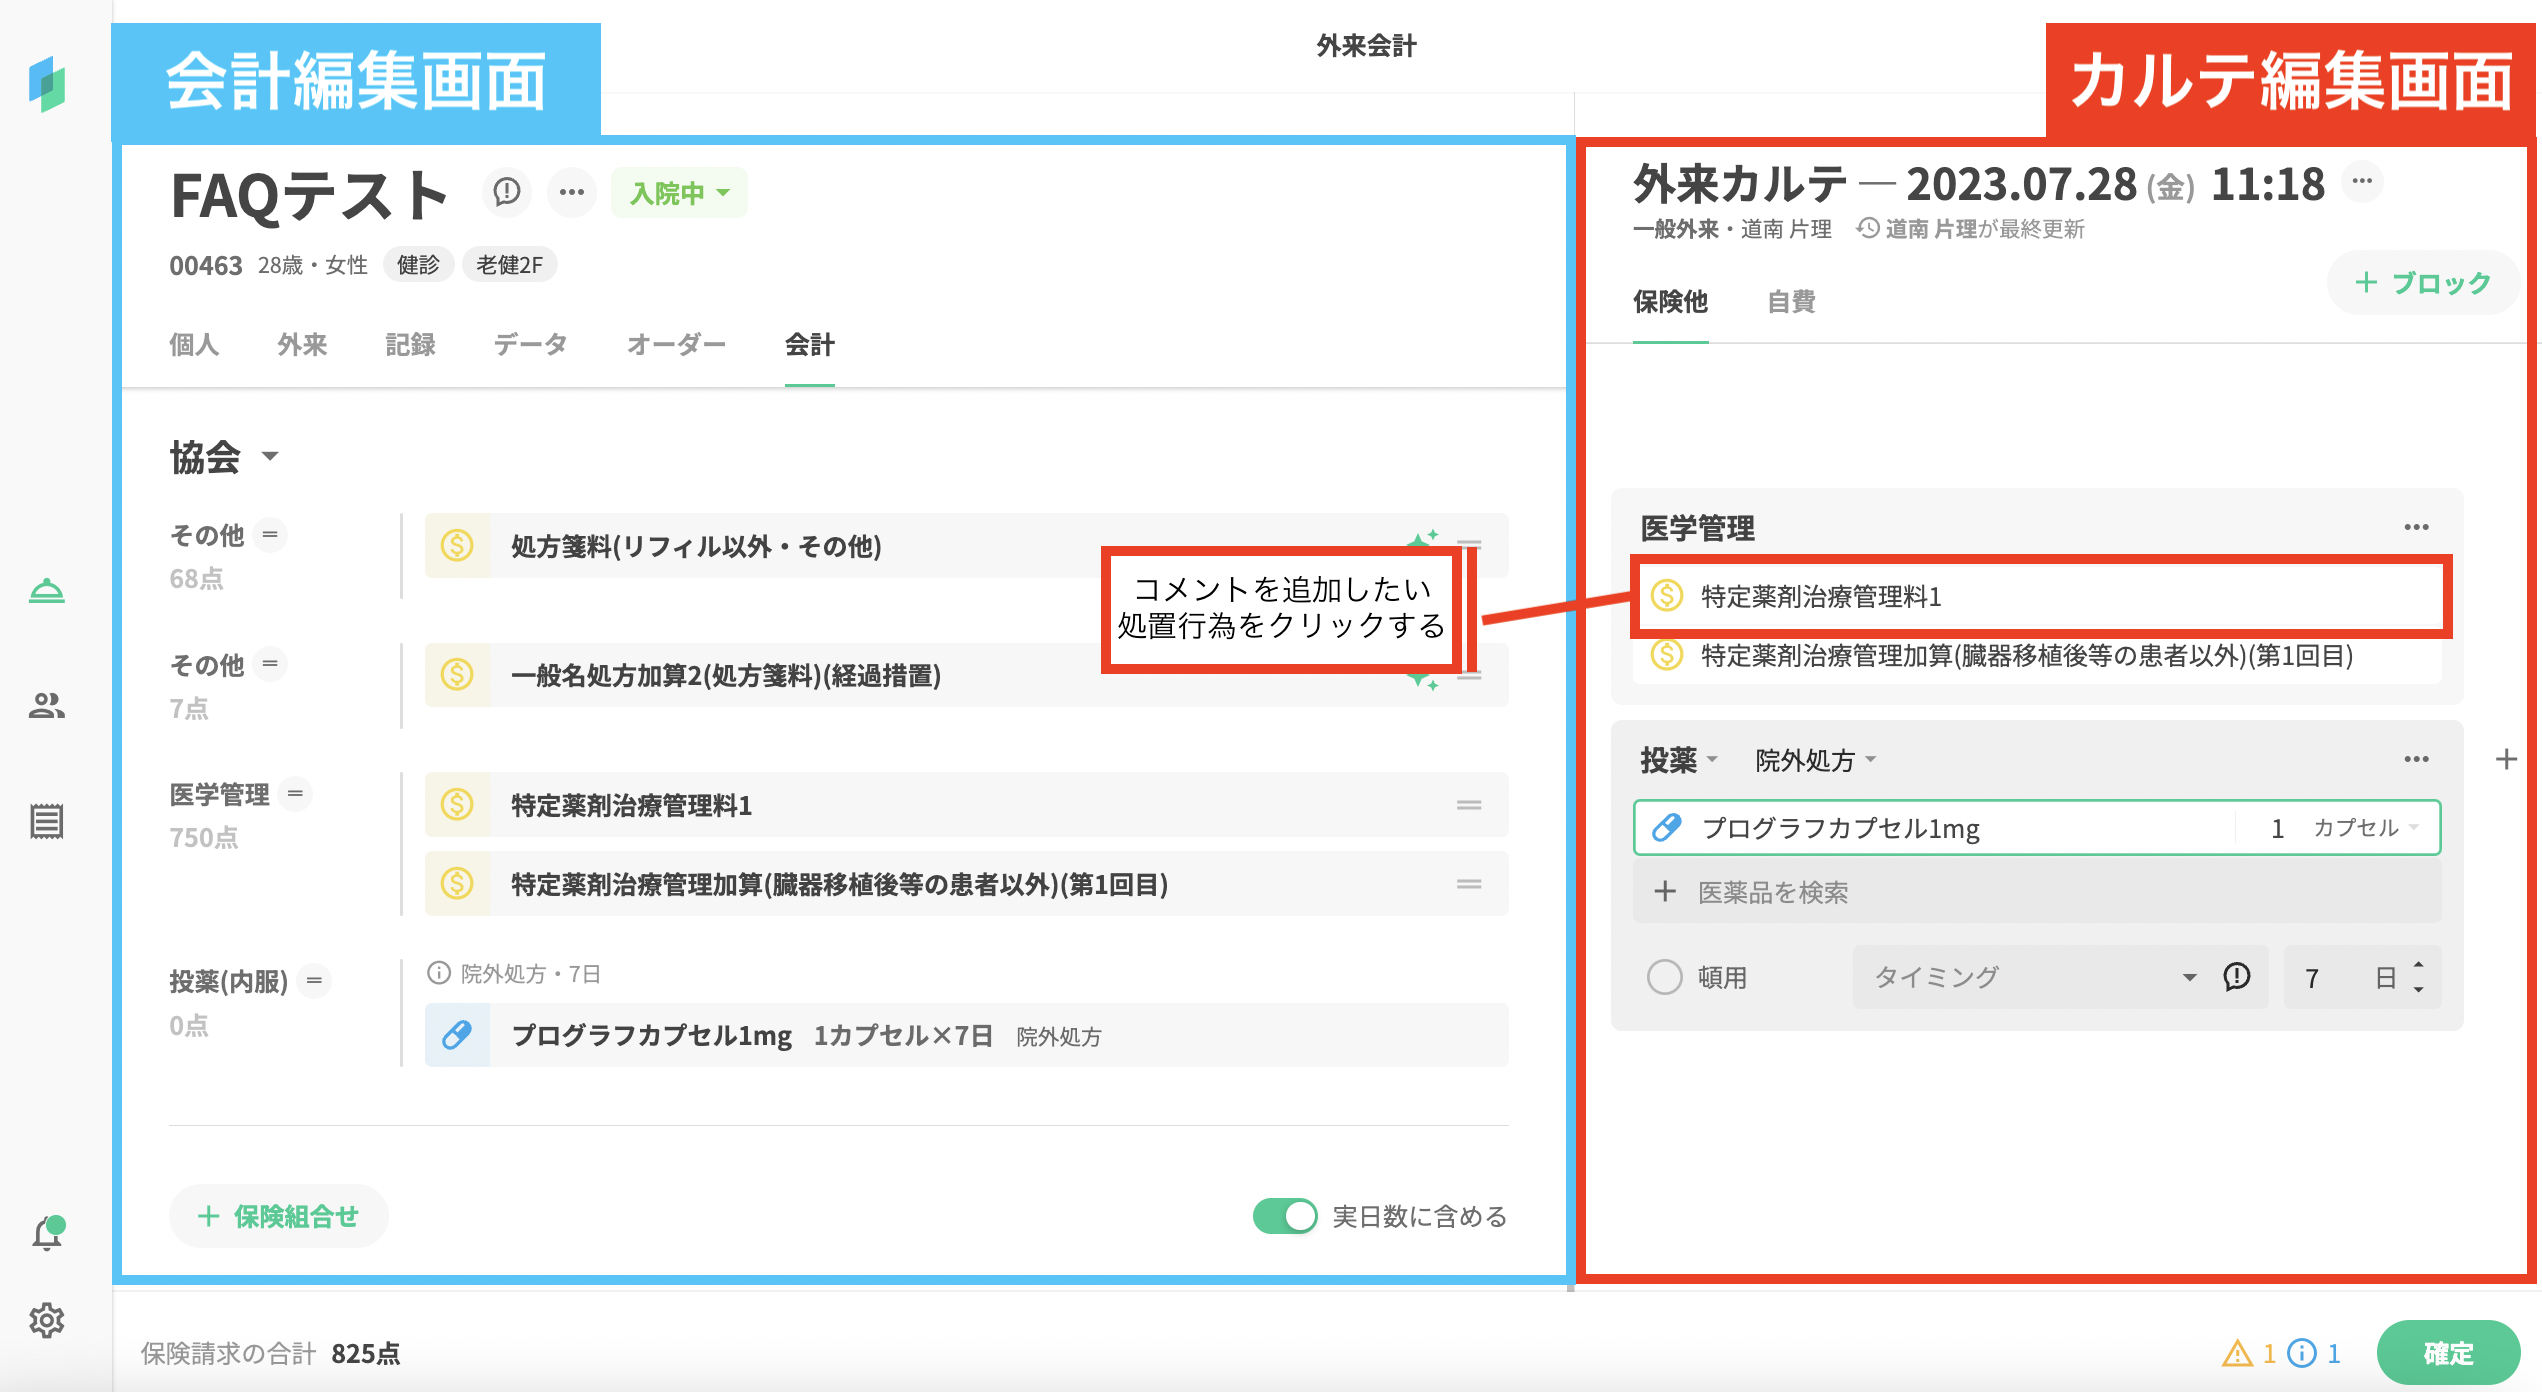The height and width of the screenshot is (1392, 2542).
Task: Open more options next to patient name
Action: [572, 192]
